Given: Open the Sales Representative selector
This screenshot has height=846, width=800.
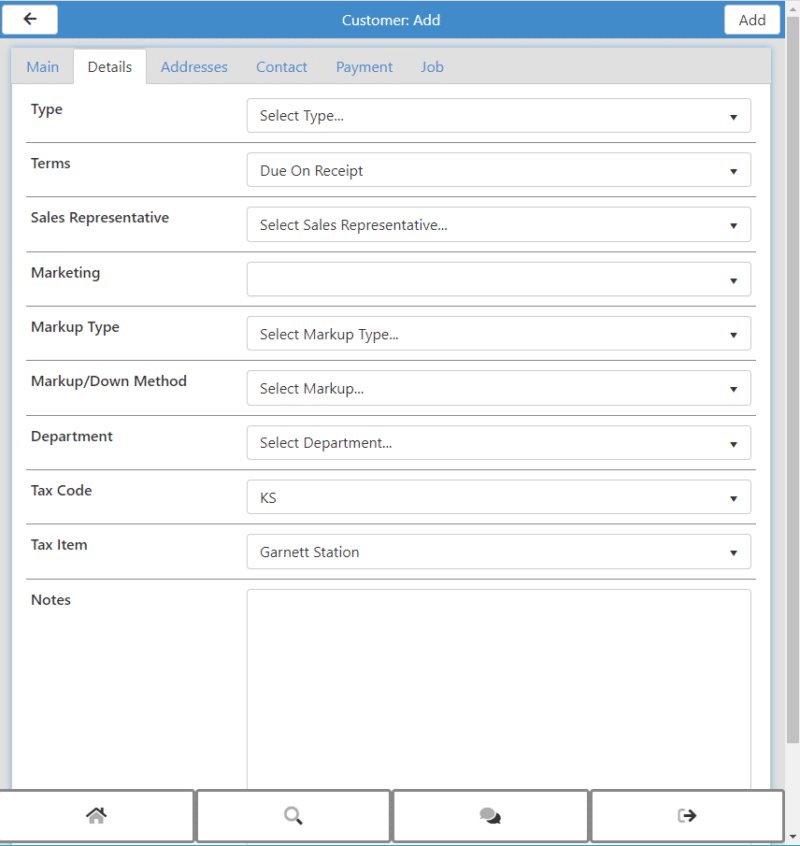Looking at the screenshot, I should [x=499, y=224].
